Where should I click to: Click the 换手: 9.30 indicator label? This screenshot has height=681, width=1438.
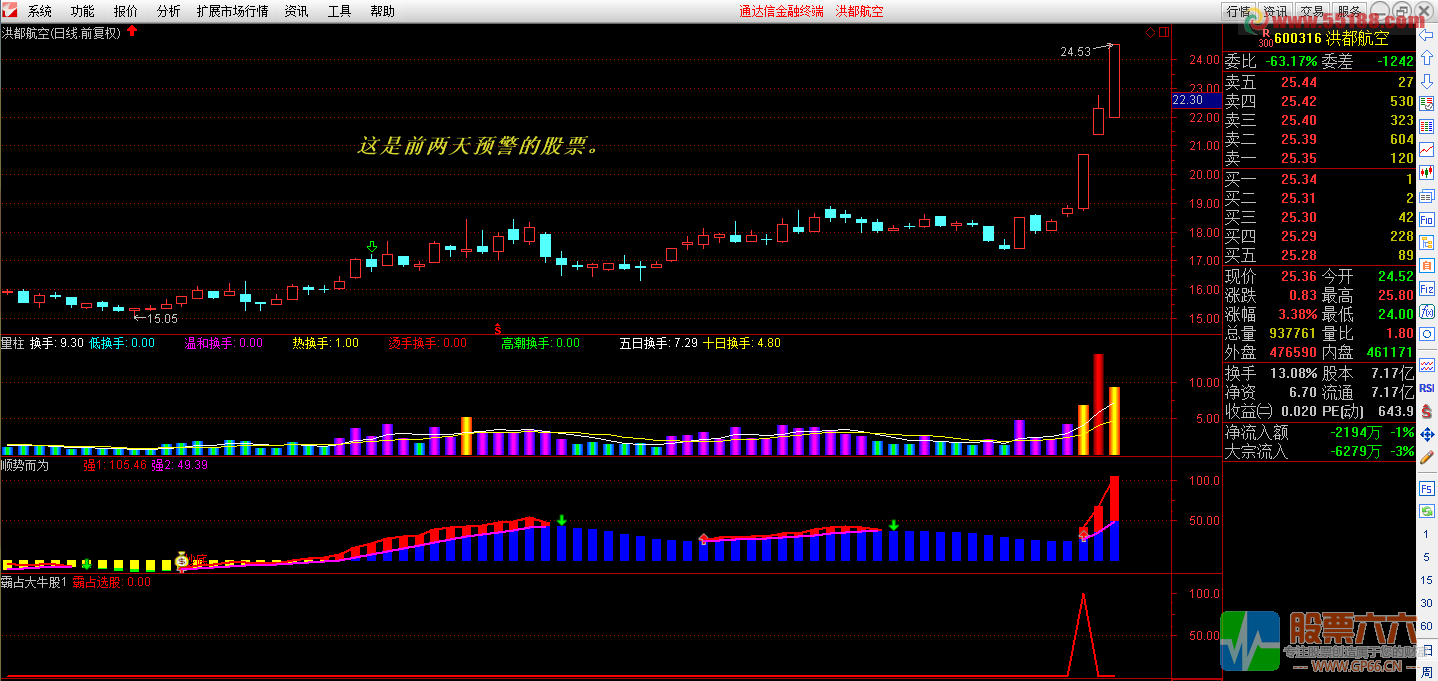[x=56, y=343]
